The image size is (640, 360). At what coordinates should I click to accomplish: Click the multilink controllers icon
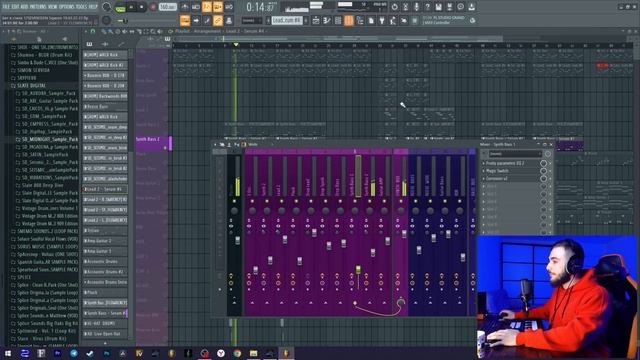click(x=229, y=20)
